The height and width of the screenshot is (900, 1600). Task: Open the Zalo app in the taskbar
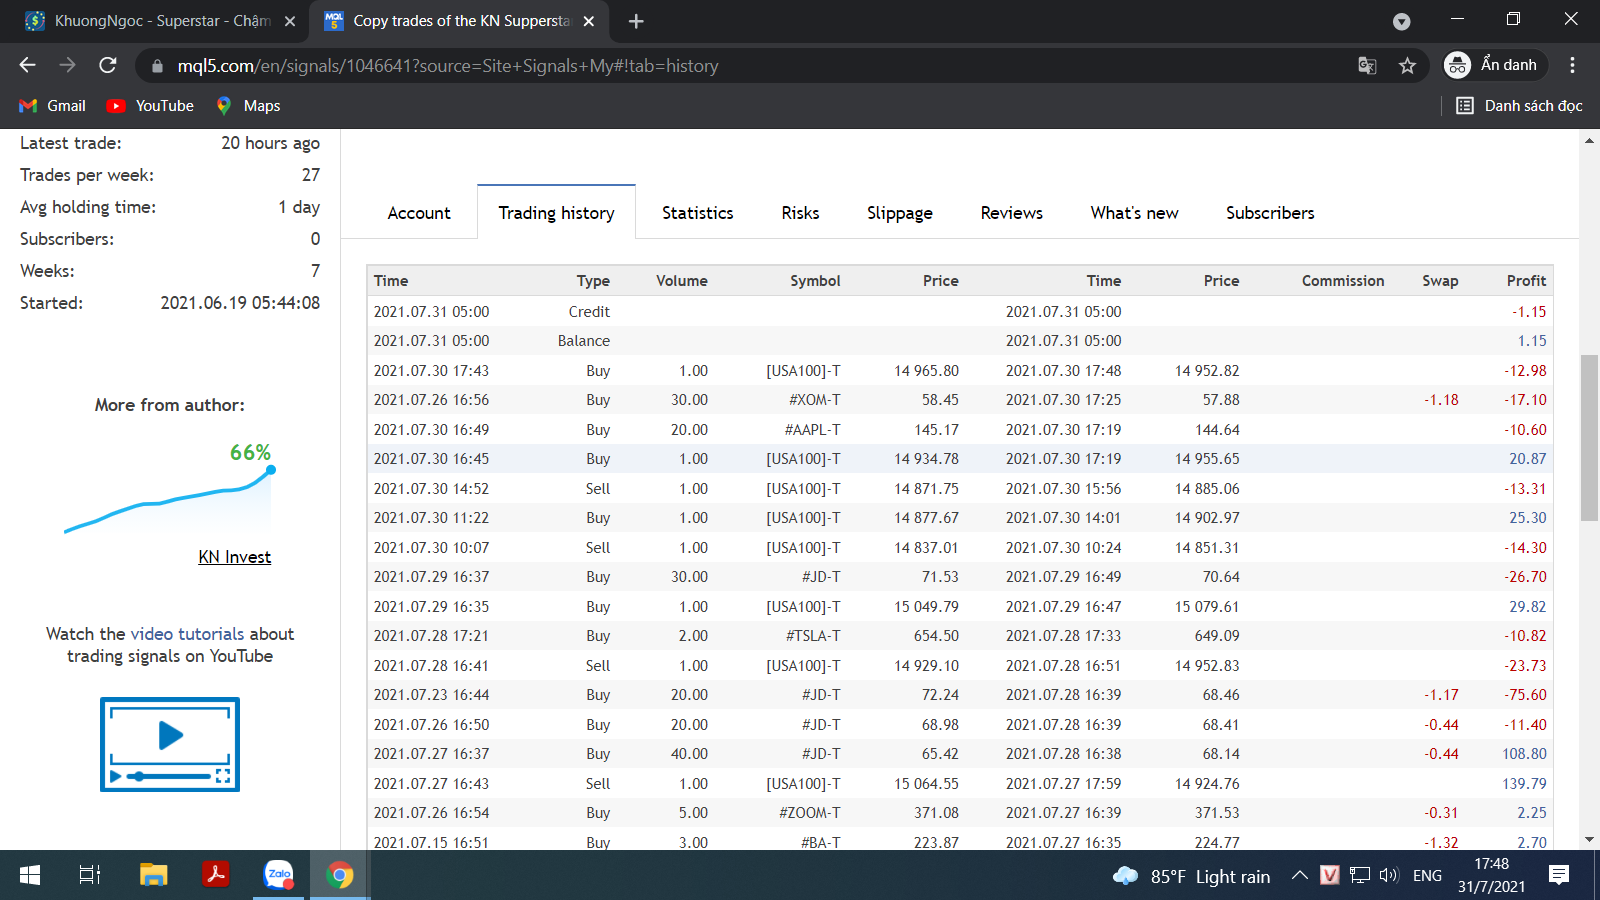coord(278,875)
